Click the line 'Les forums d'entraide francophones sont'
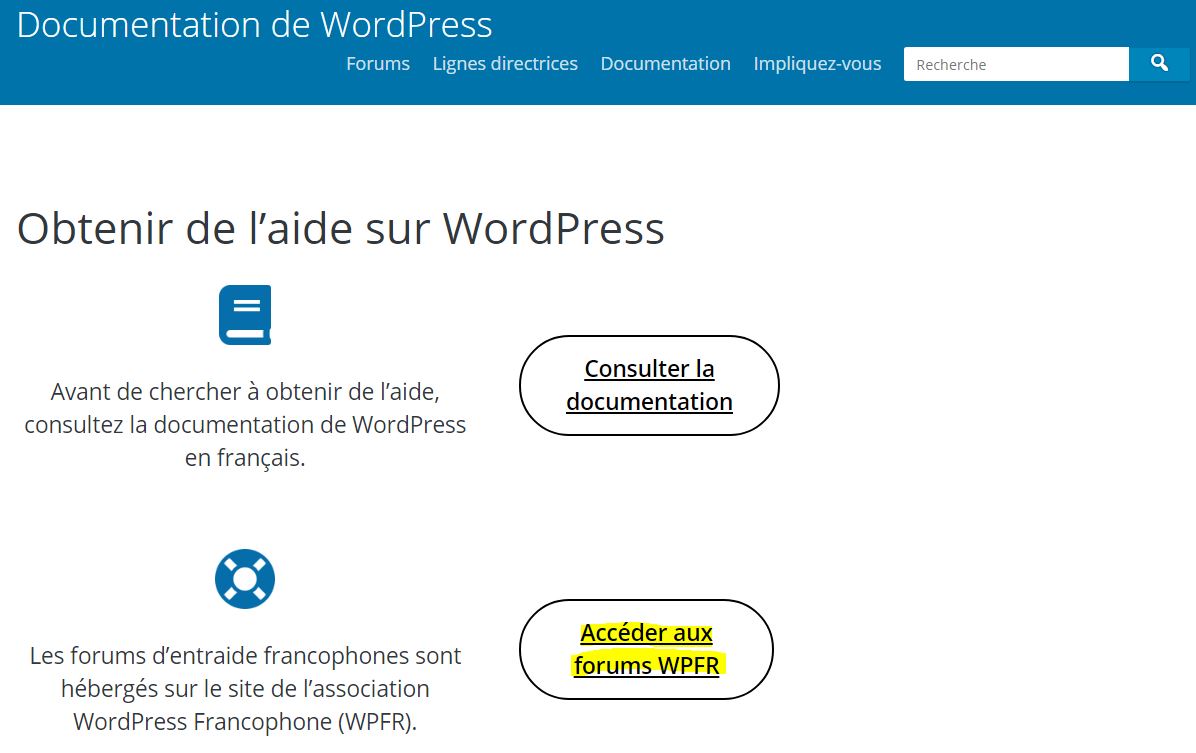Image resolution: width=1196 pixels, height=753 pixels. [x=245, y=656]
